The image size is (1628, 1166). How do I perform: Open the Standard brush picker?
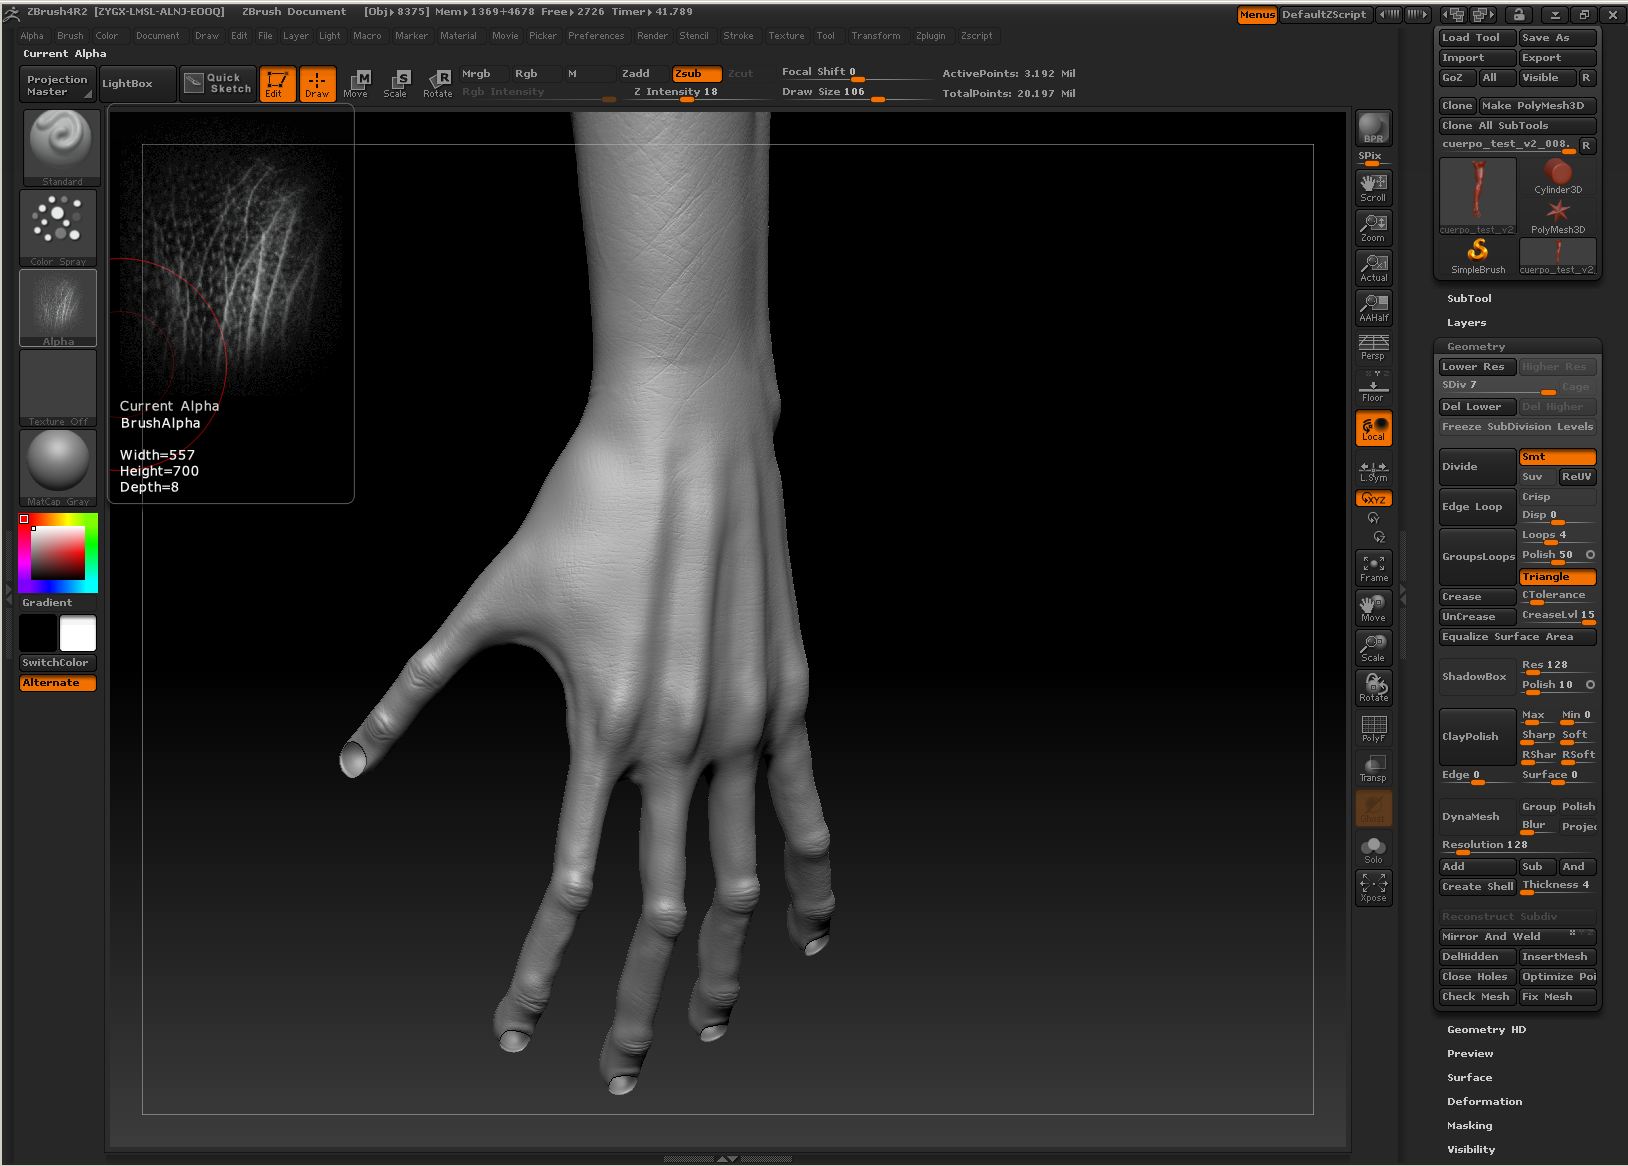click(x=60, y=148)
